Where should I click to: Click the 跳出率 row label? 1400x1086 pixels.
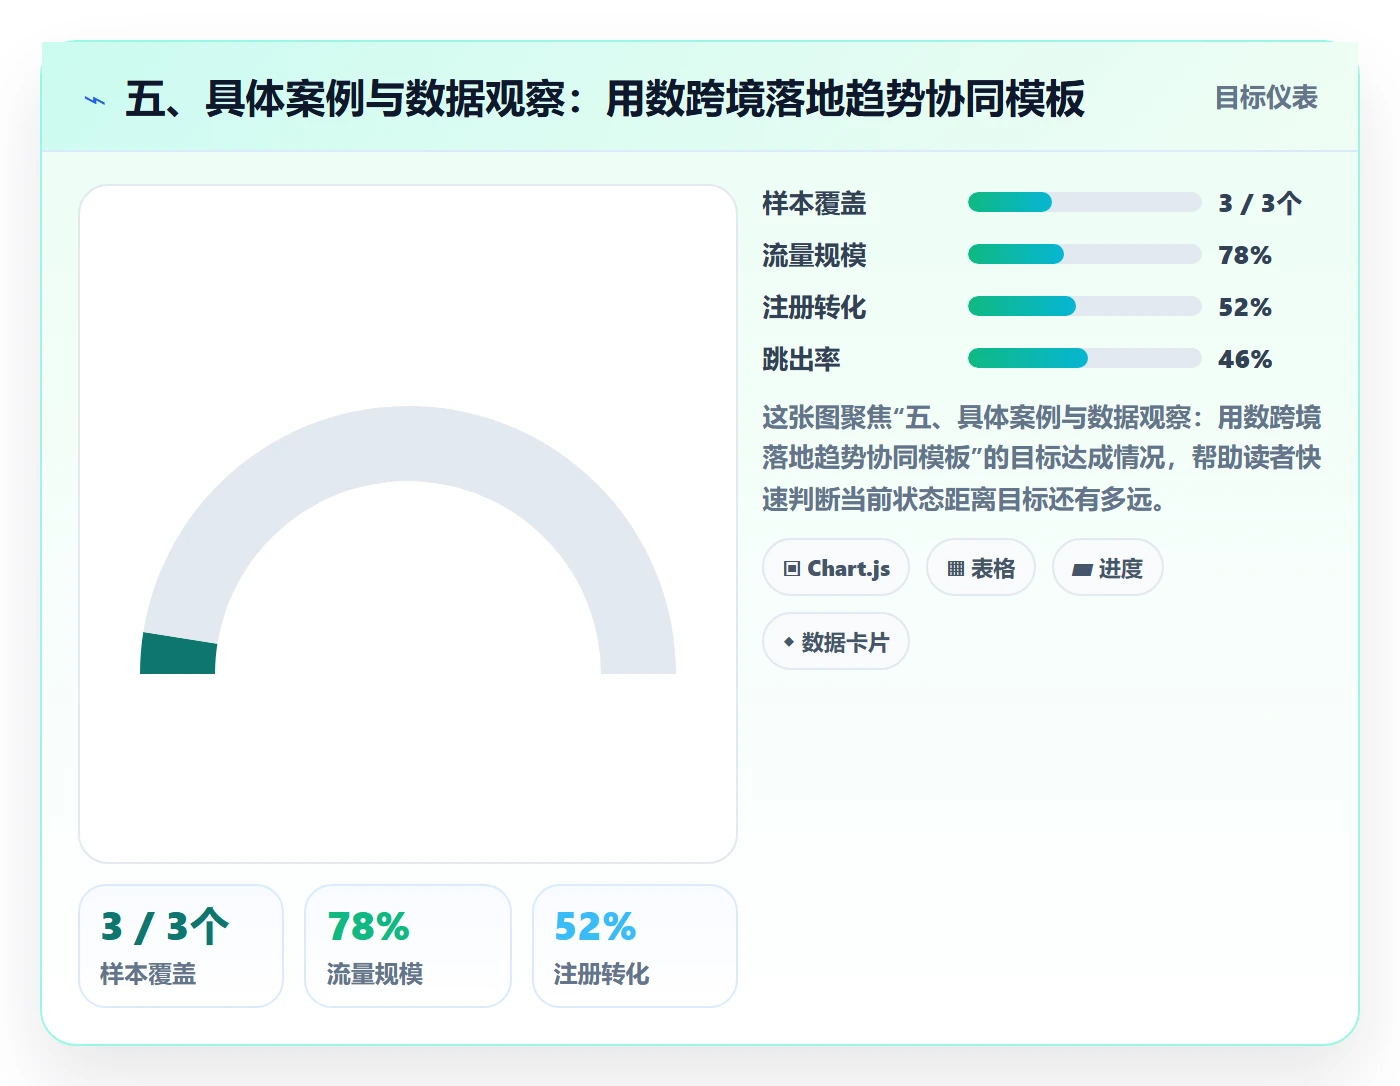(801, 359)
